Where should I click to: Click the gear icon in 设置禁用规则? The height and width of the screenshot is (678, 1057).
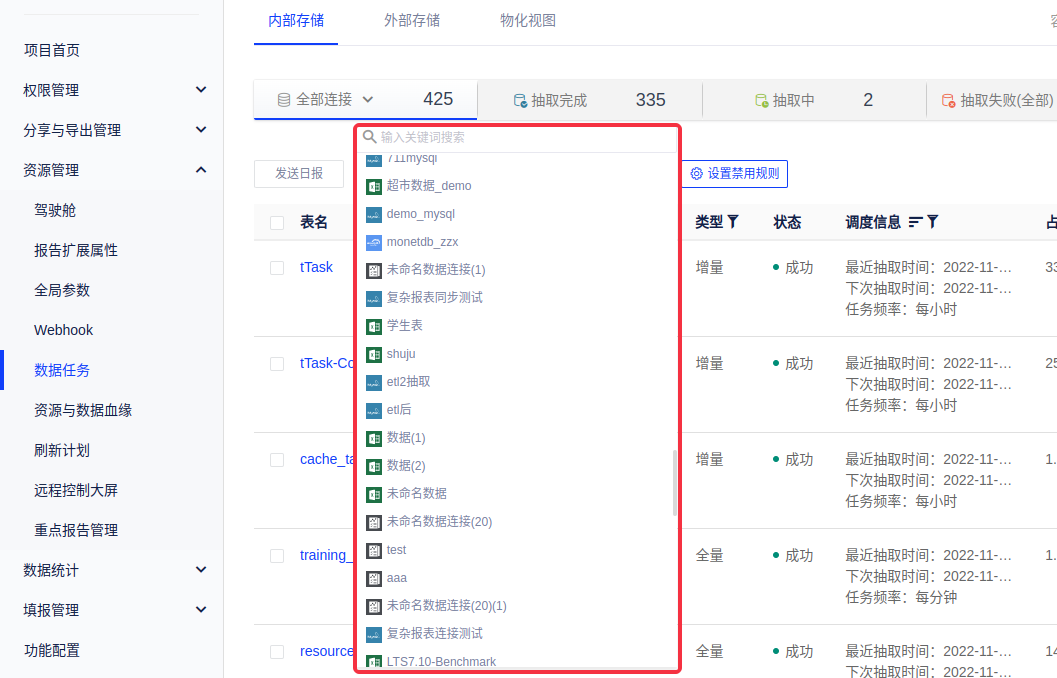[x=696, y=174]
